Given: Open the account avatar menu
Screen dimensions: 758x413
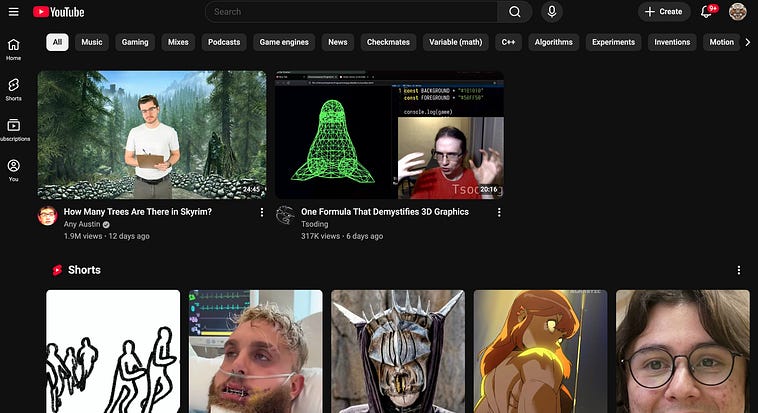Looking at the screenshot, I should point(738,12).
